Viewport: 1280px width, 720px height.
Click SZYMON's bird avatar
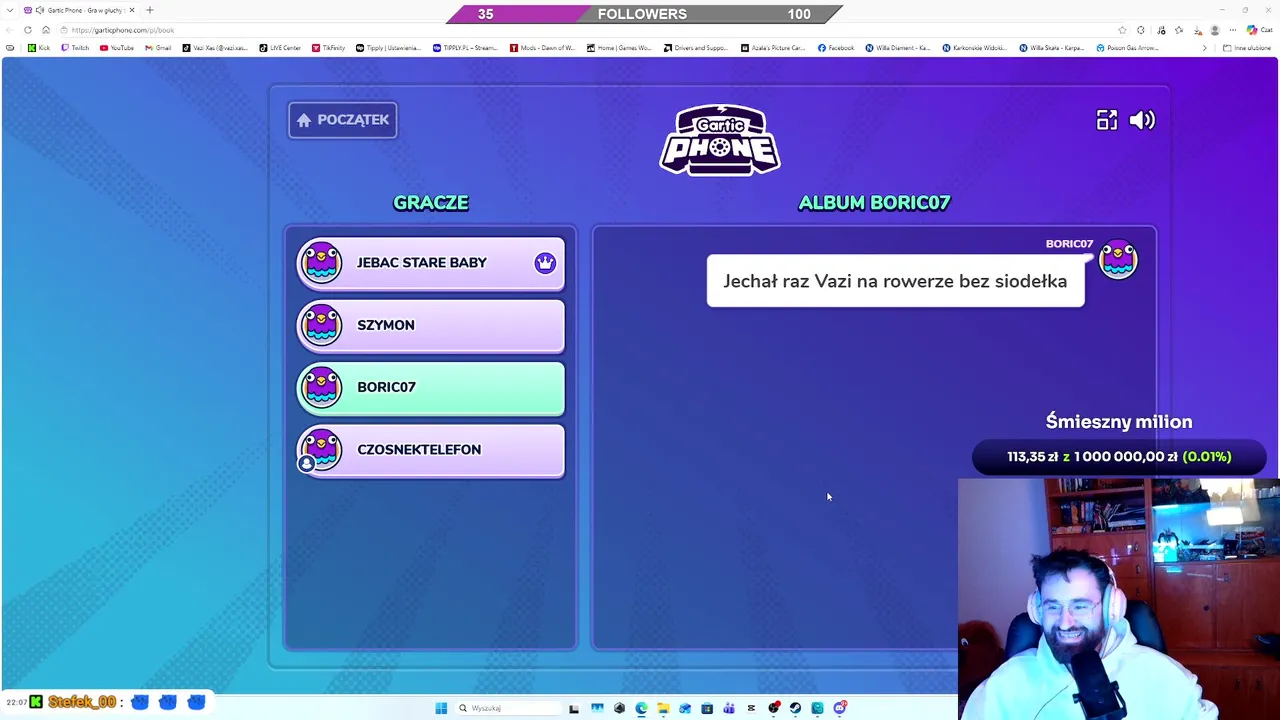pyautogui.click(x=321, y=325)
